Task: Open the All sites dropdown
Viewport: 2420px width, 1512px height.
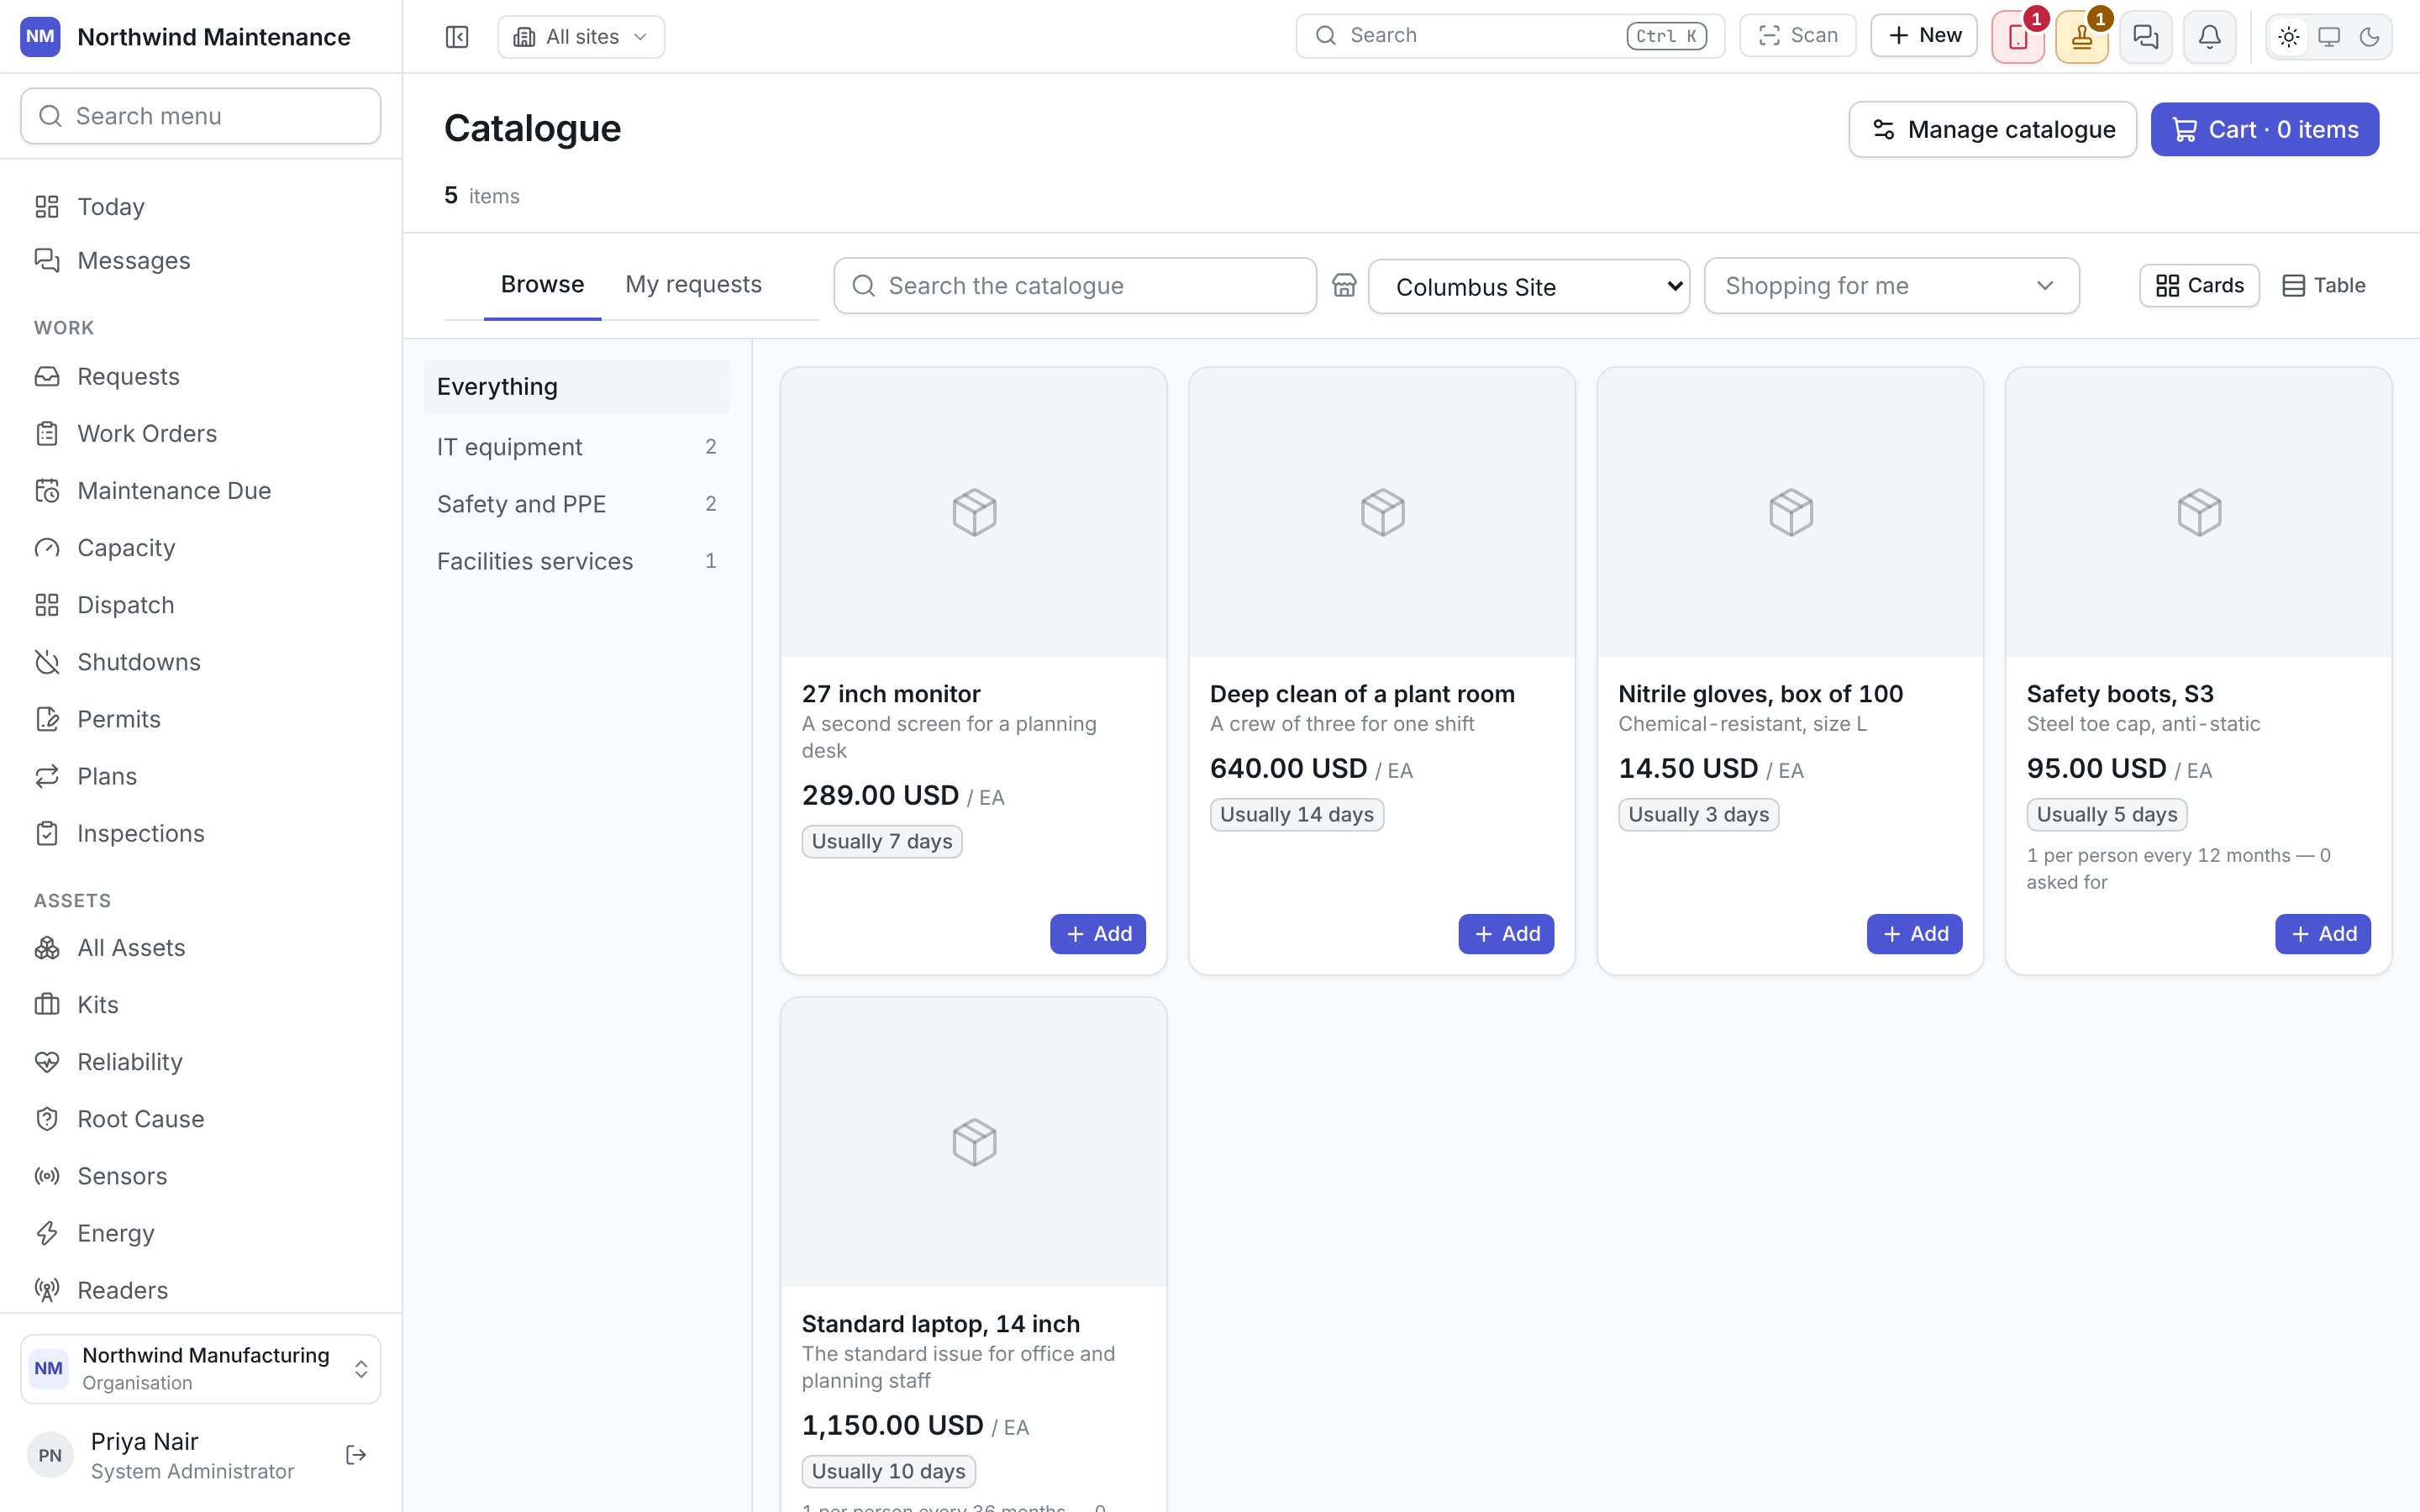Action: coord(581,37)
